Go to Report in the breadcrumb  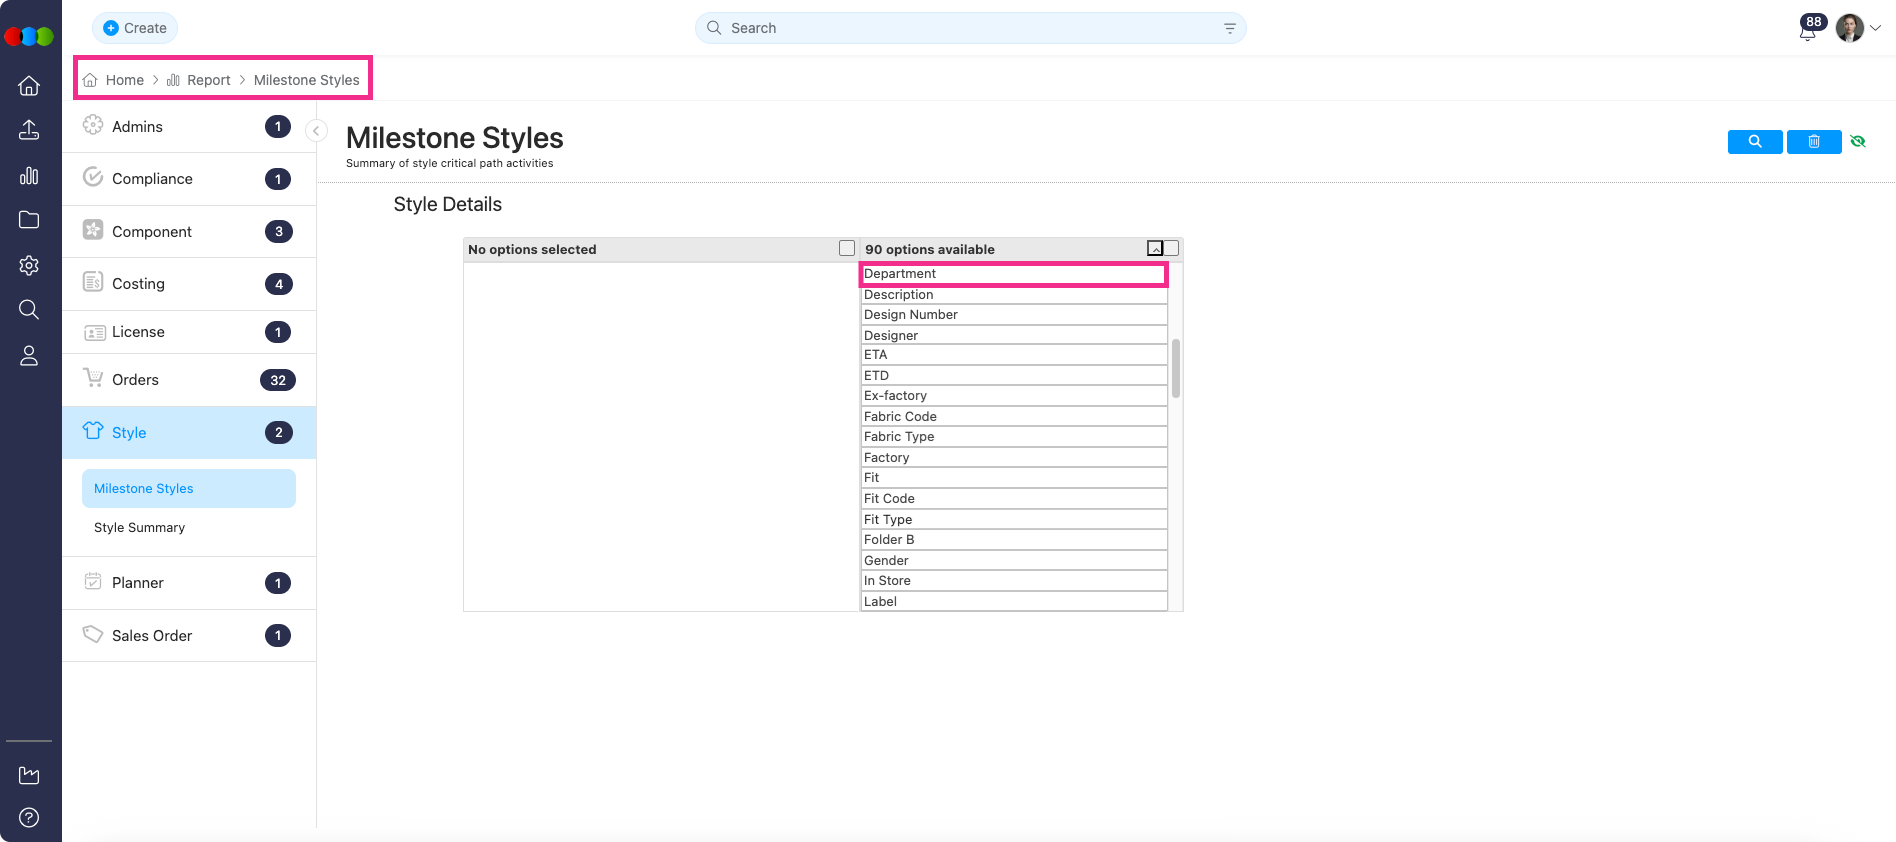(208, 80)
